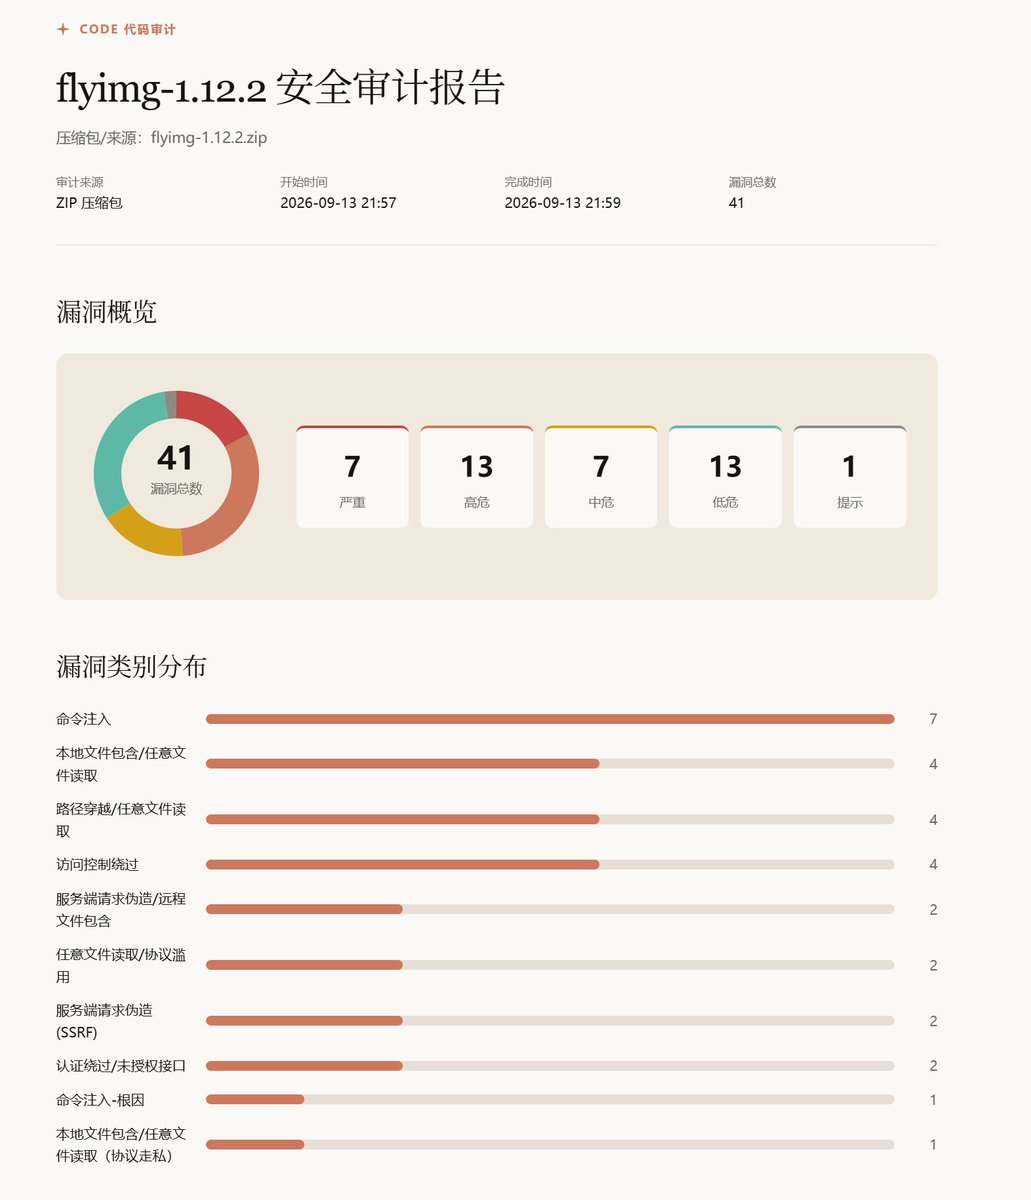This screenshot has width=1031, height=1200.
Task: Click the 开始时间 label
Action: point(304,182)
